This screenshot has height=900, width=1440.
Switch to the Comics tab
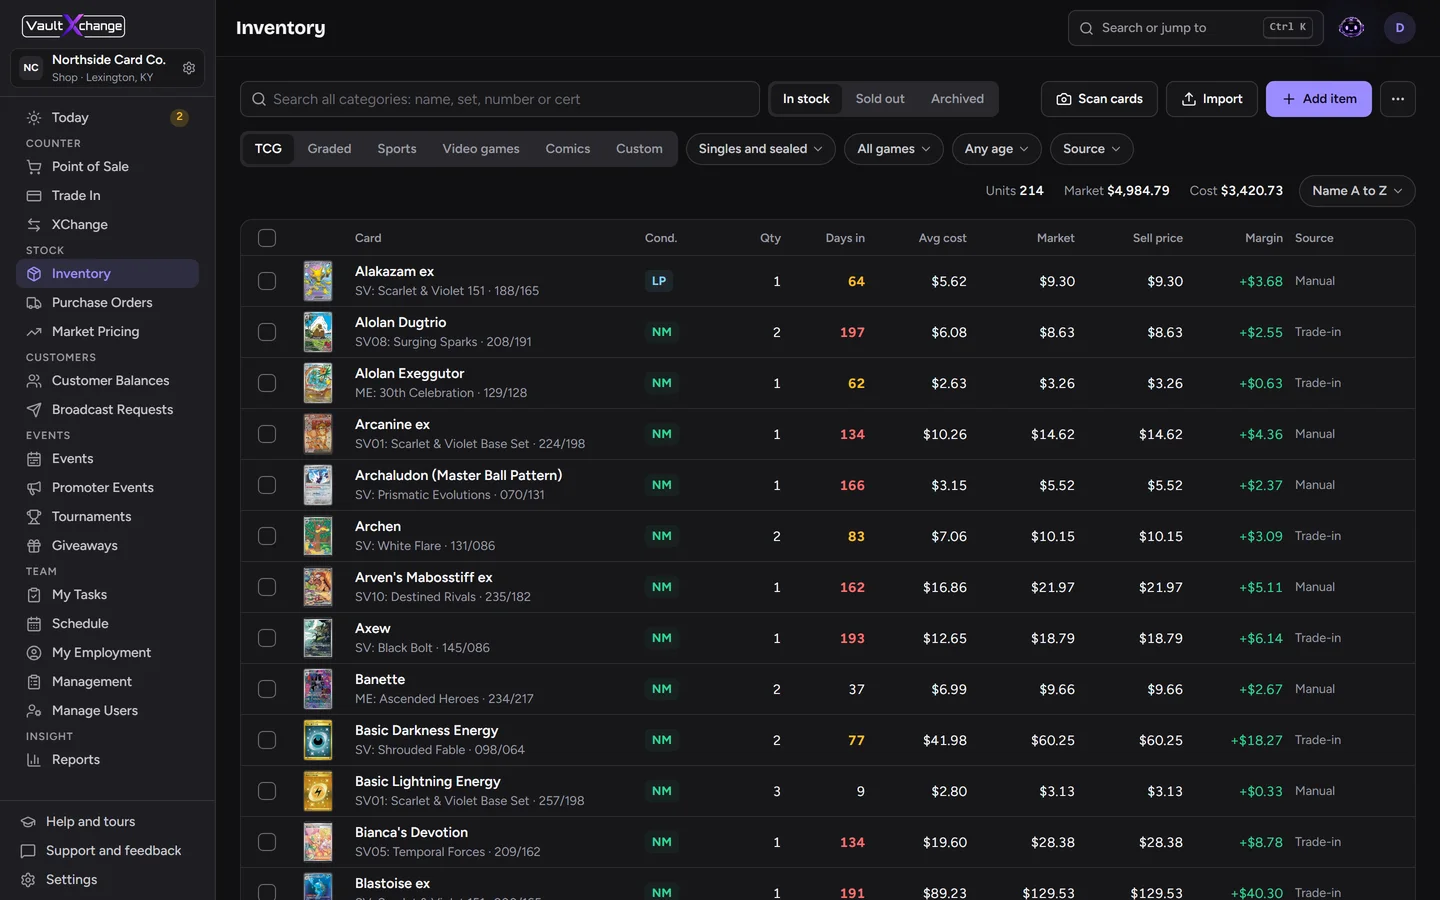pyautogui.click(x=568, y=149)
